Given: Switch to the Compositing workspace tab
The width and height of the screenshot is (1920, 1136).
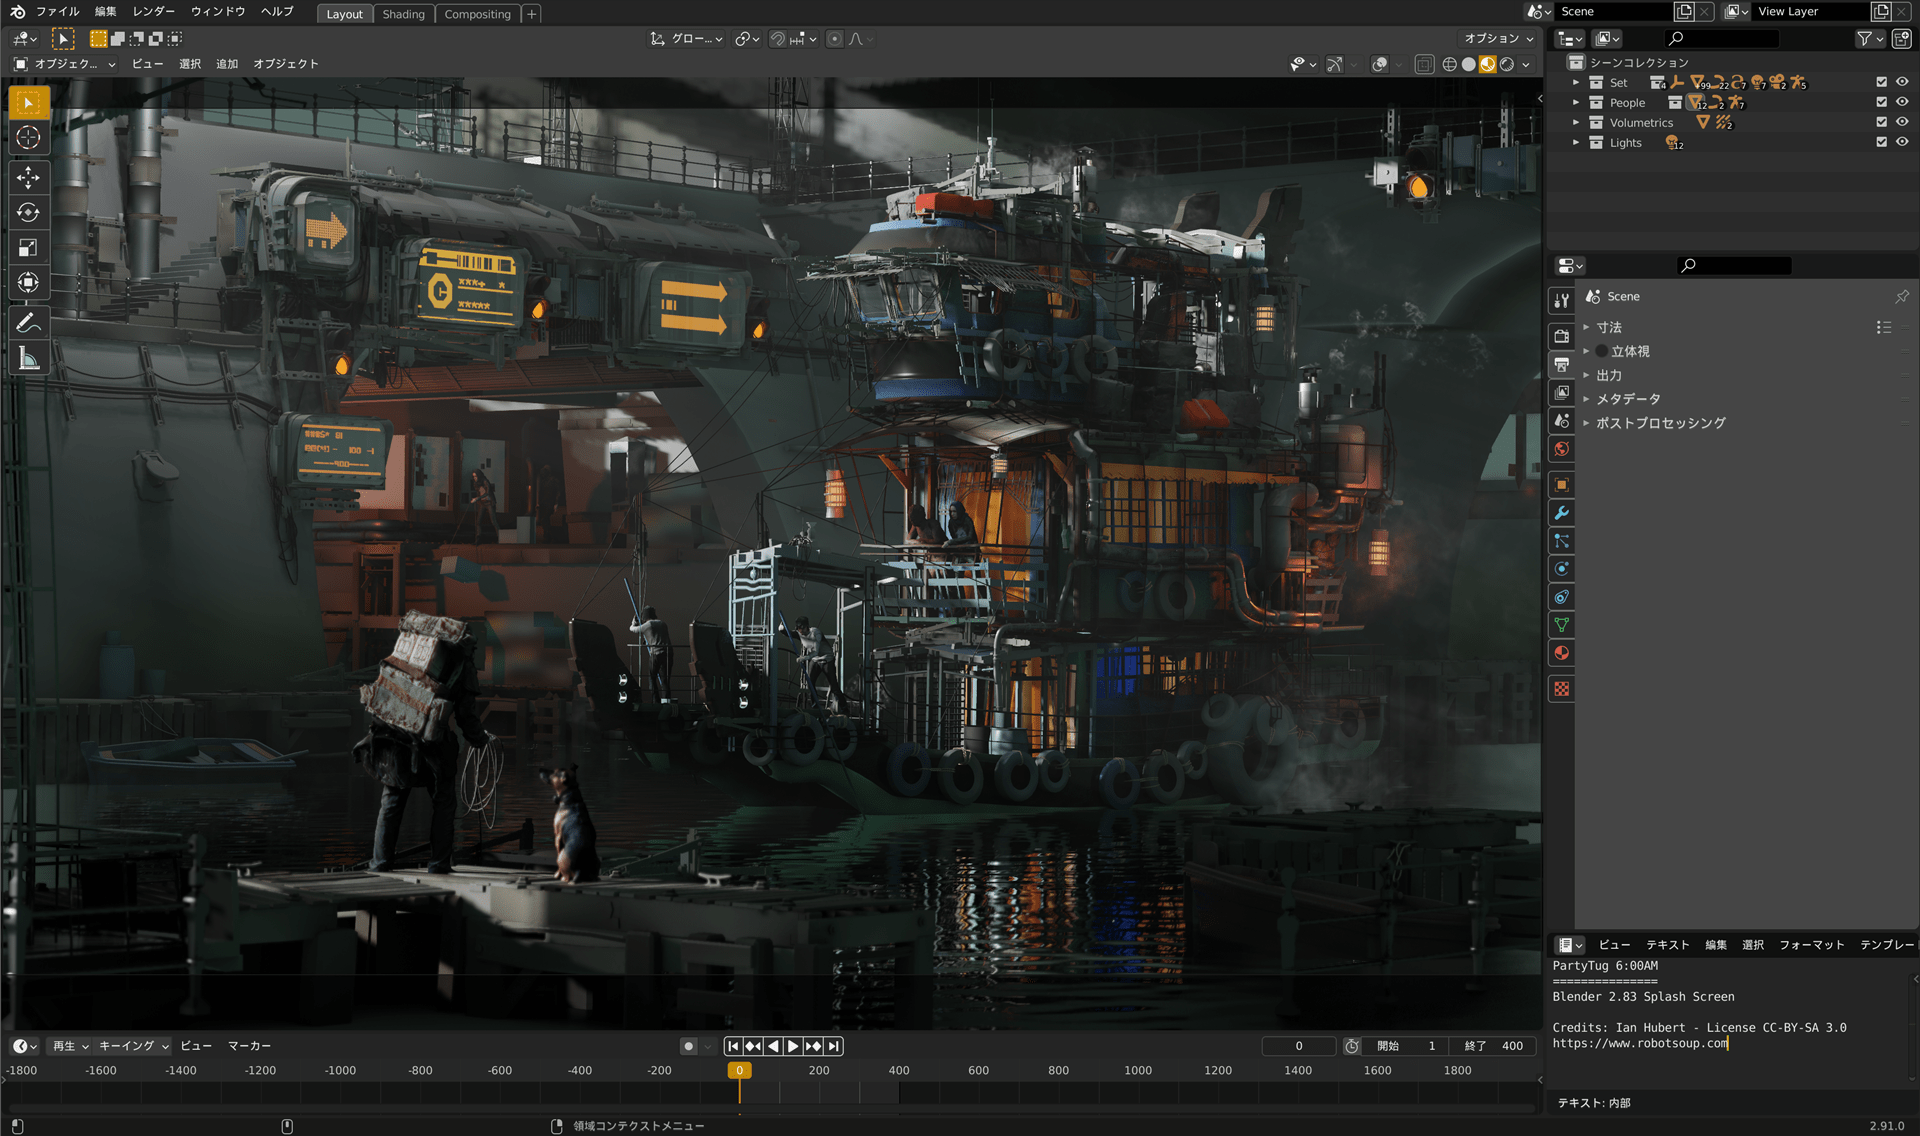Looking at the screenshot, I should [477, 14].
